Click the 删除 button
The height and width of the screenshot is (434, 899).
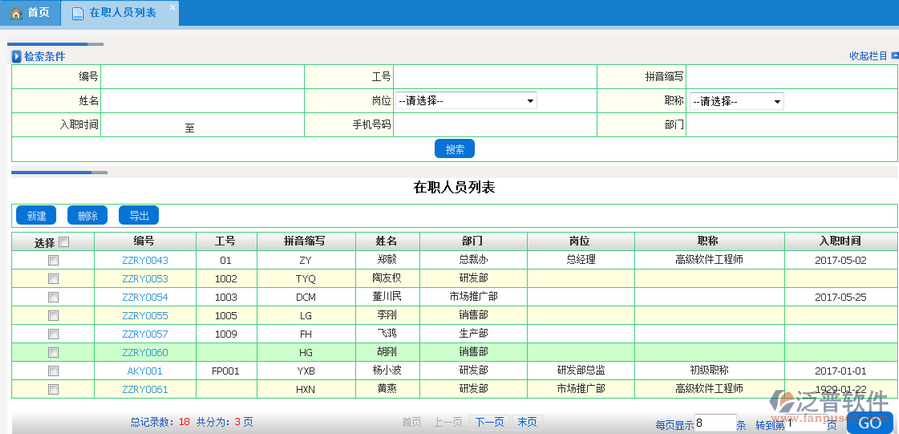[87, 216]
